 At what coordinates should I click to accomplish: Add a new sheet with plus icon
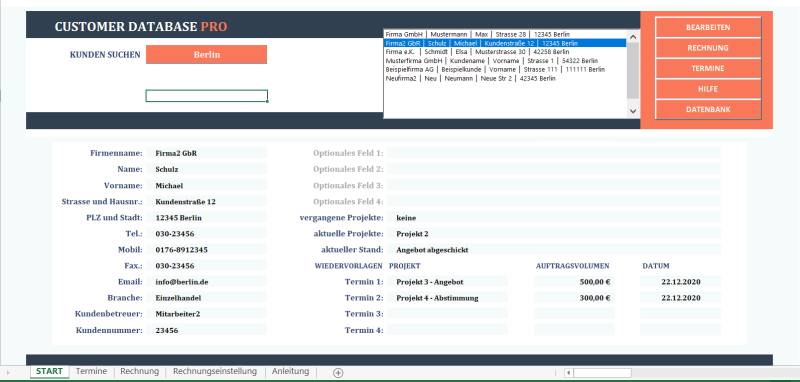[x=338, y=373]
